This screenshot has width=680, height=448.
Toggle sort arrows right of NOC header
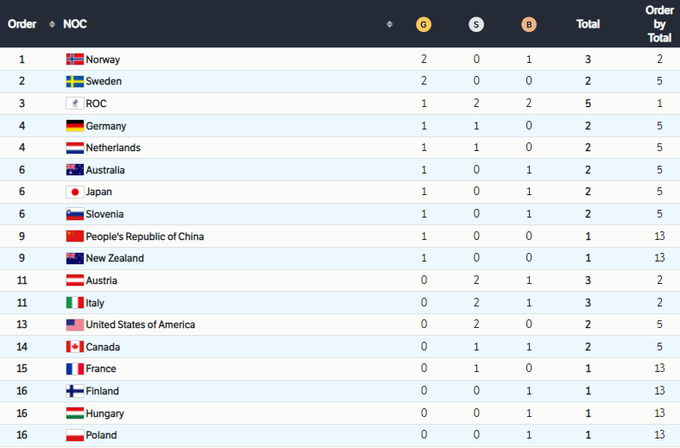click(x=390, y=23)
